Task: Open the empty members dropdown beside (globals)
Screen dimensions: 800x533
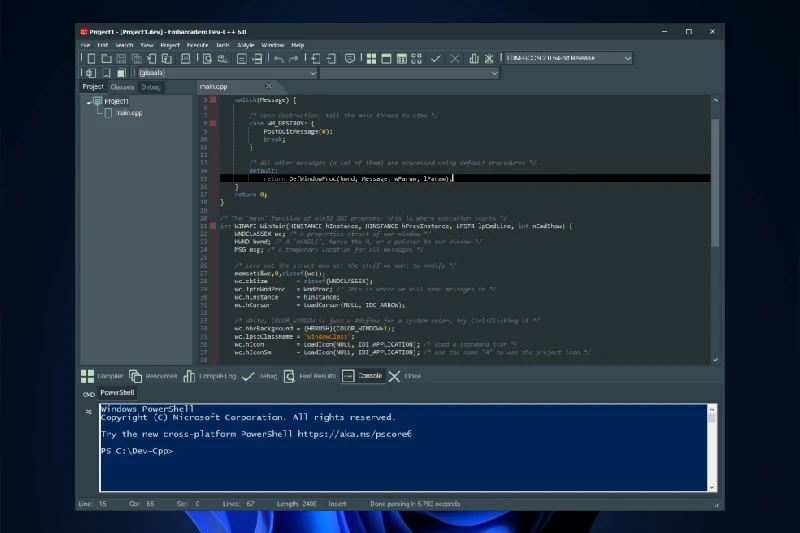Action: 494,73
